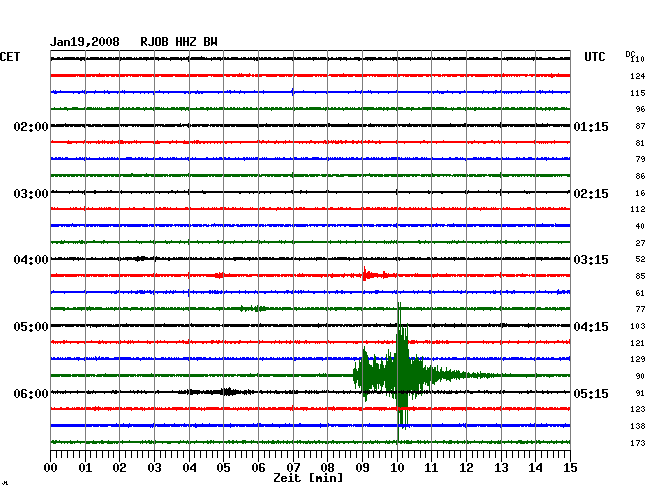
Task: Click the 06:00 CET time label
Action: pyautogui.click(x=31, y=393)
